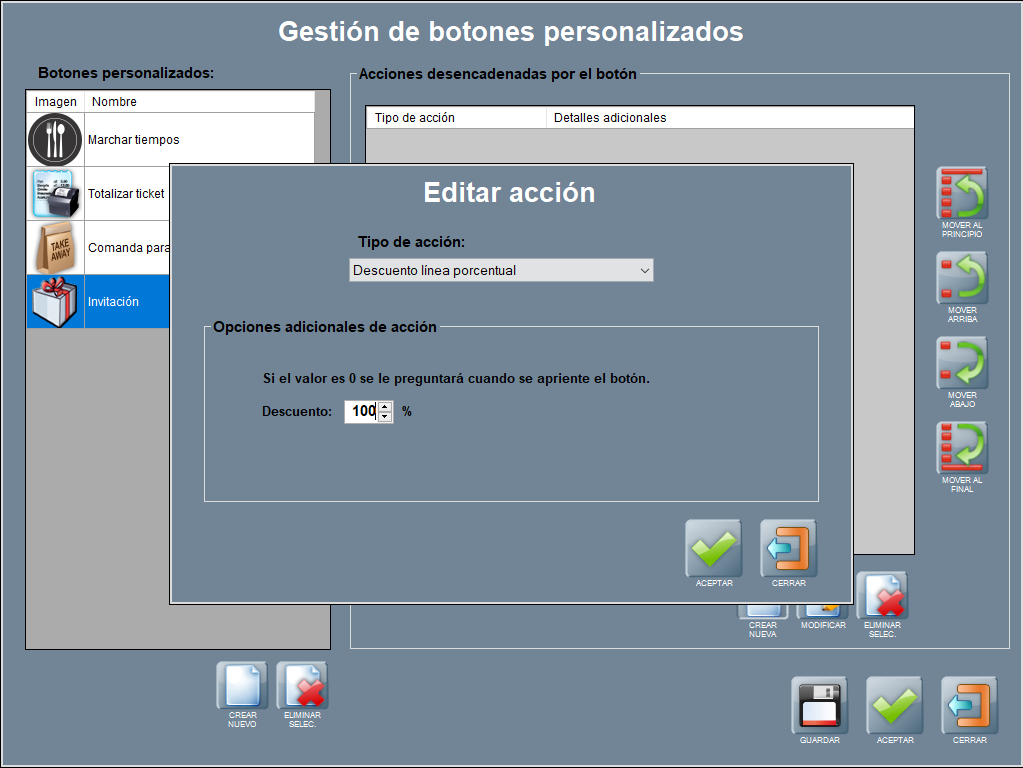
Task: Click the Mover al final icon
Action: click(x=962, y=448)
